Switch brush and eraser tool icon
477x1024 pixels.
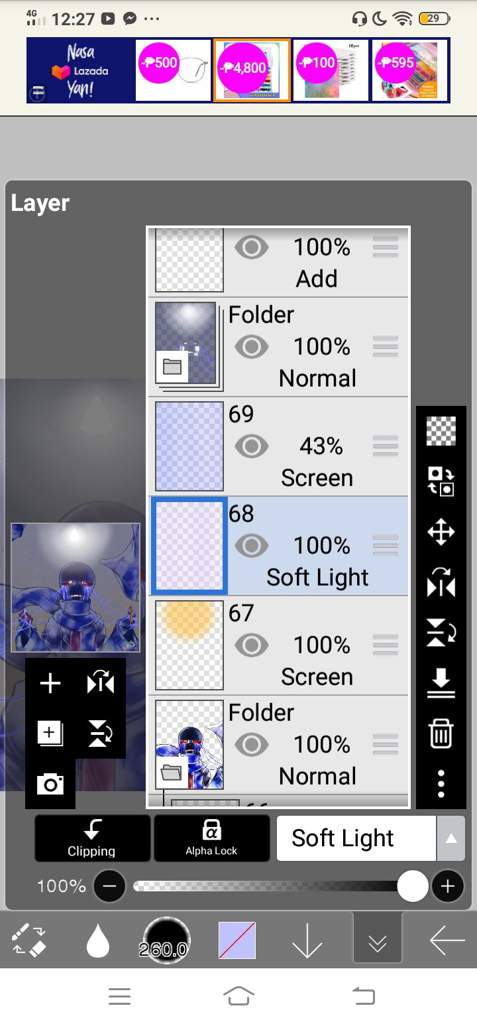[29, 940]
